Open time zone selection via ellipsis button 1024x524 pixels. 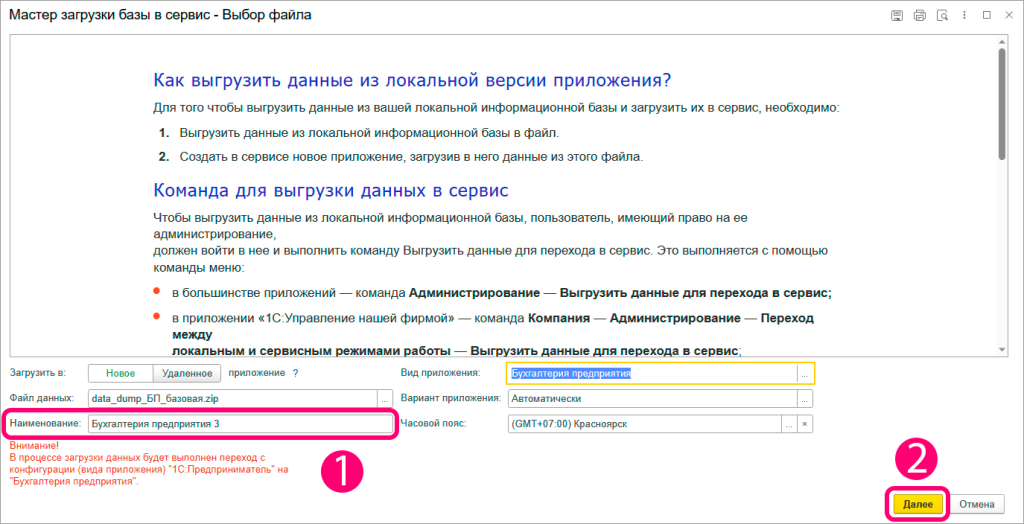789,423
